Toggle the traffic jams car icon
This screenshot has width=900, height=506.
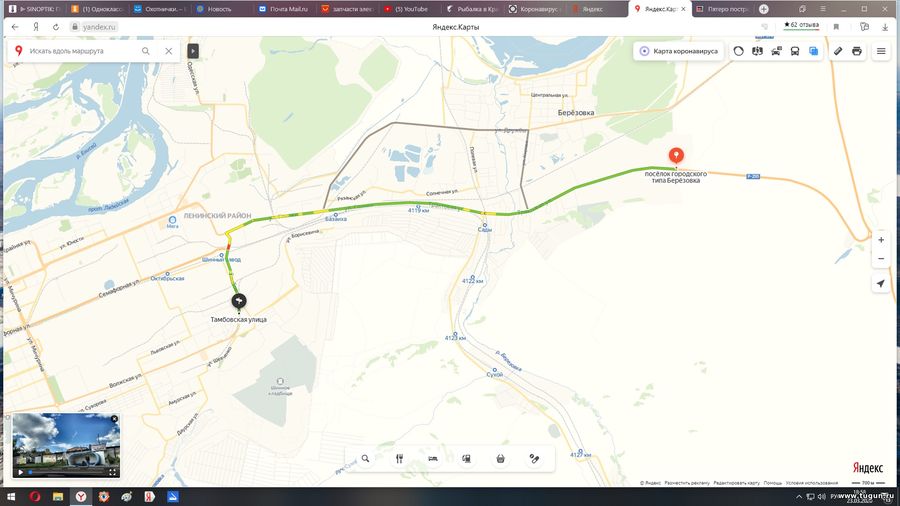(x=776, y=51)
